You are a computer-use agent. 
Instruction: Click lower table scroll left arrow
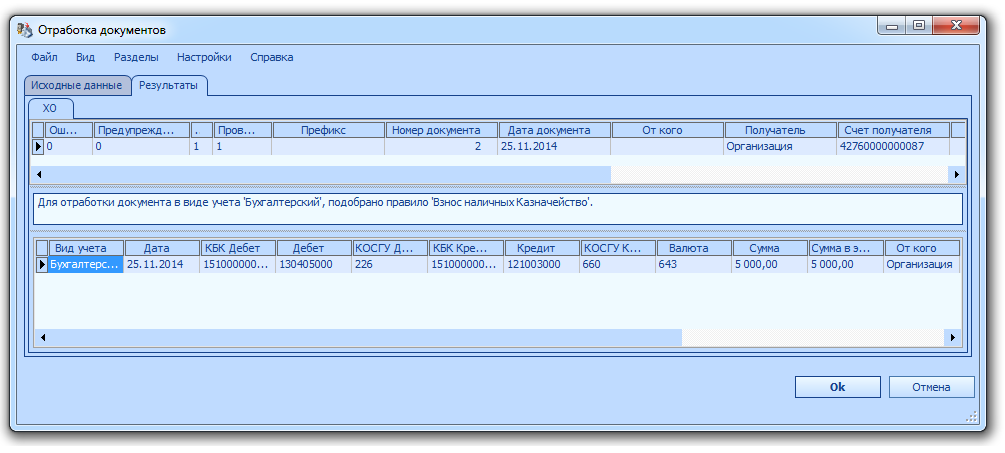tap(42, 337)
